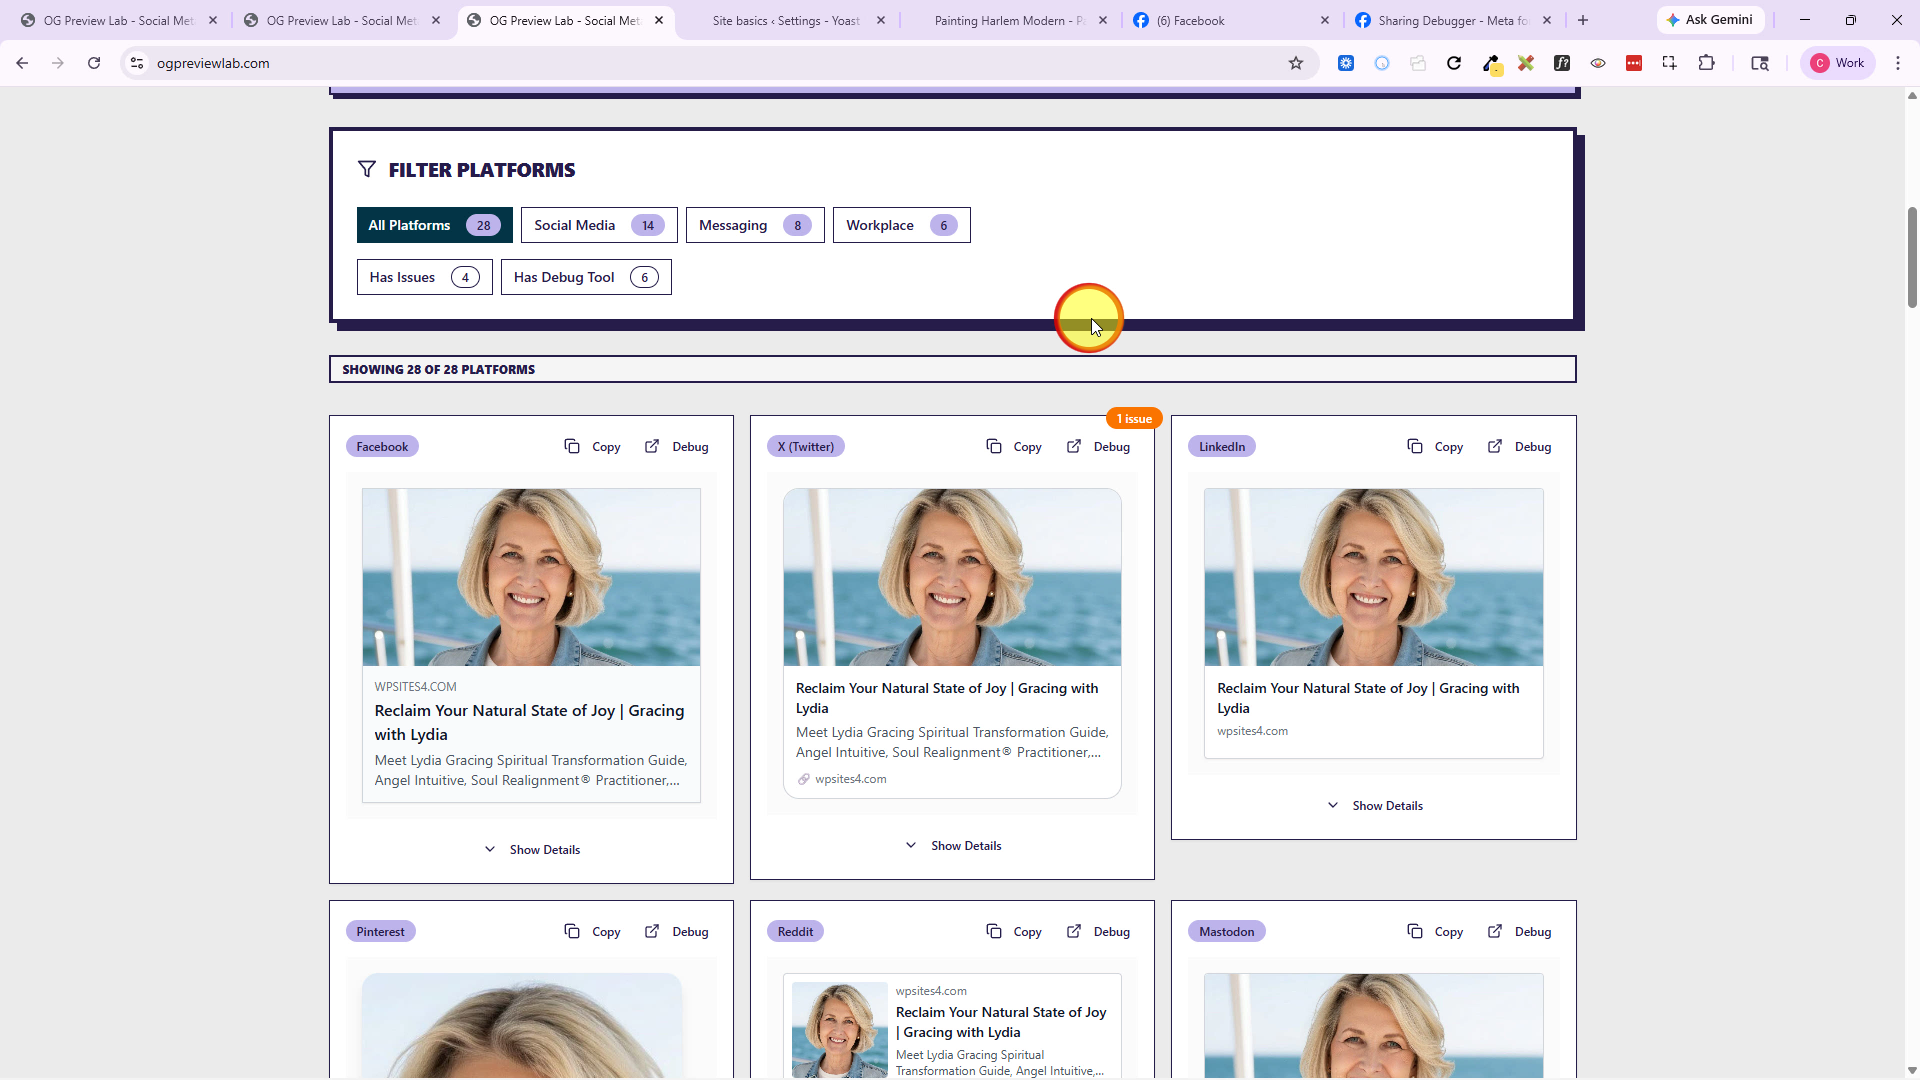Open Debug for Reddit card

[1098, 932]
